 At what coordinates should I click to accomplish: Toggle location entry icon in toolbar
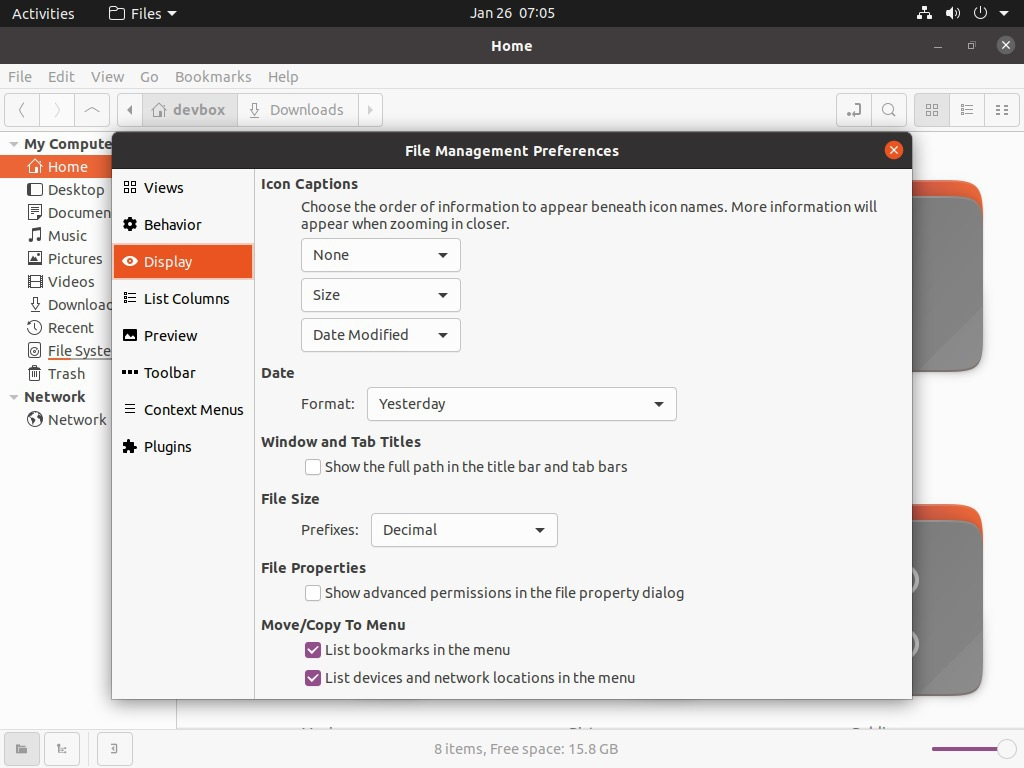pyautogui.click(x=853, y=110)
